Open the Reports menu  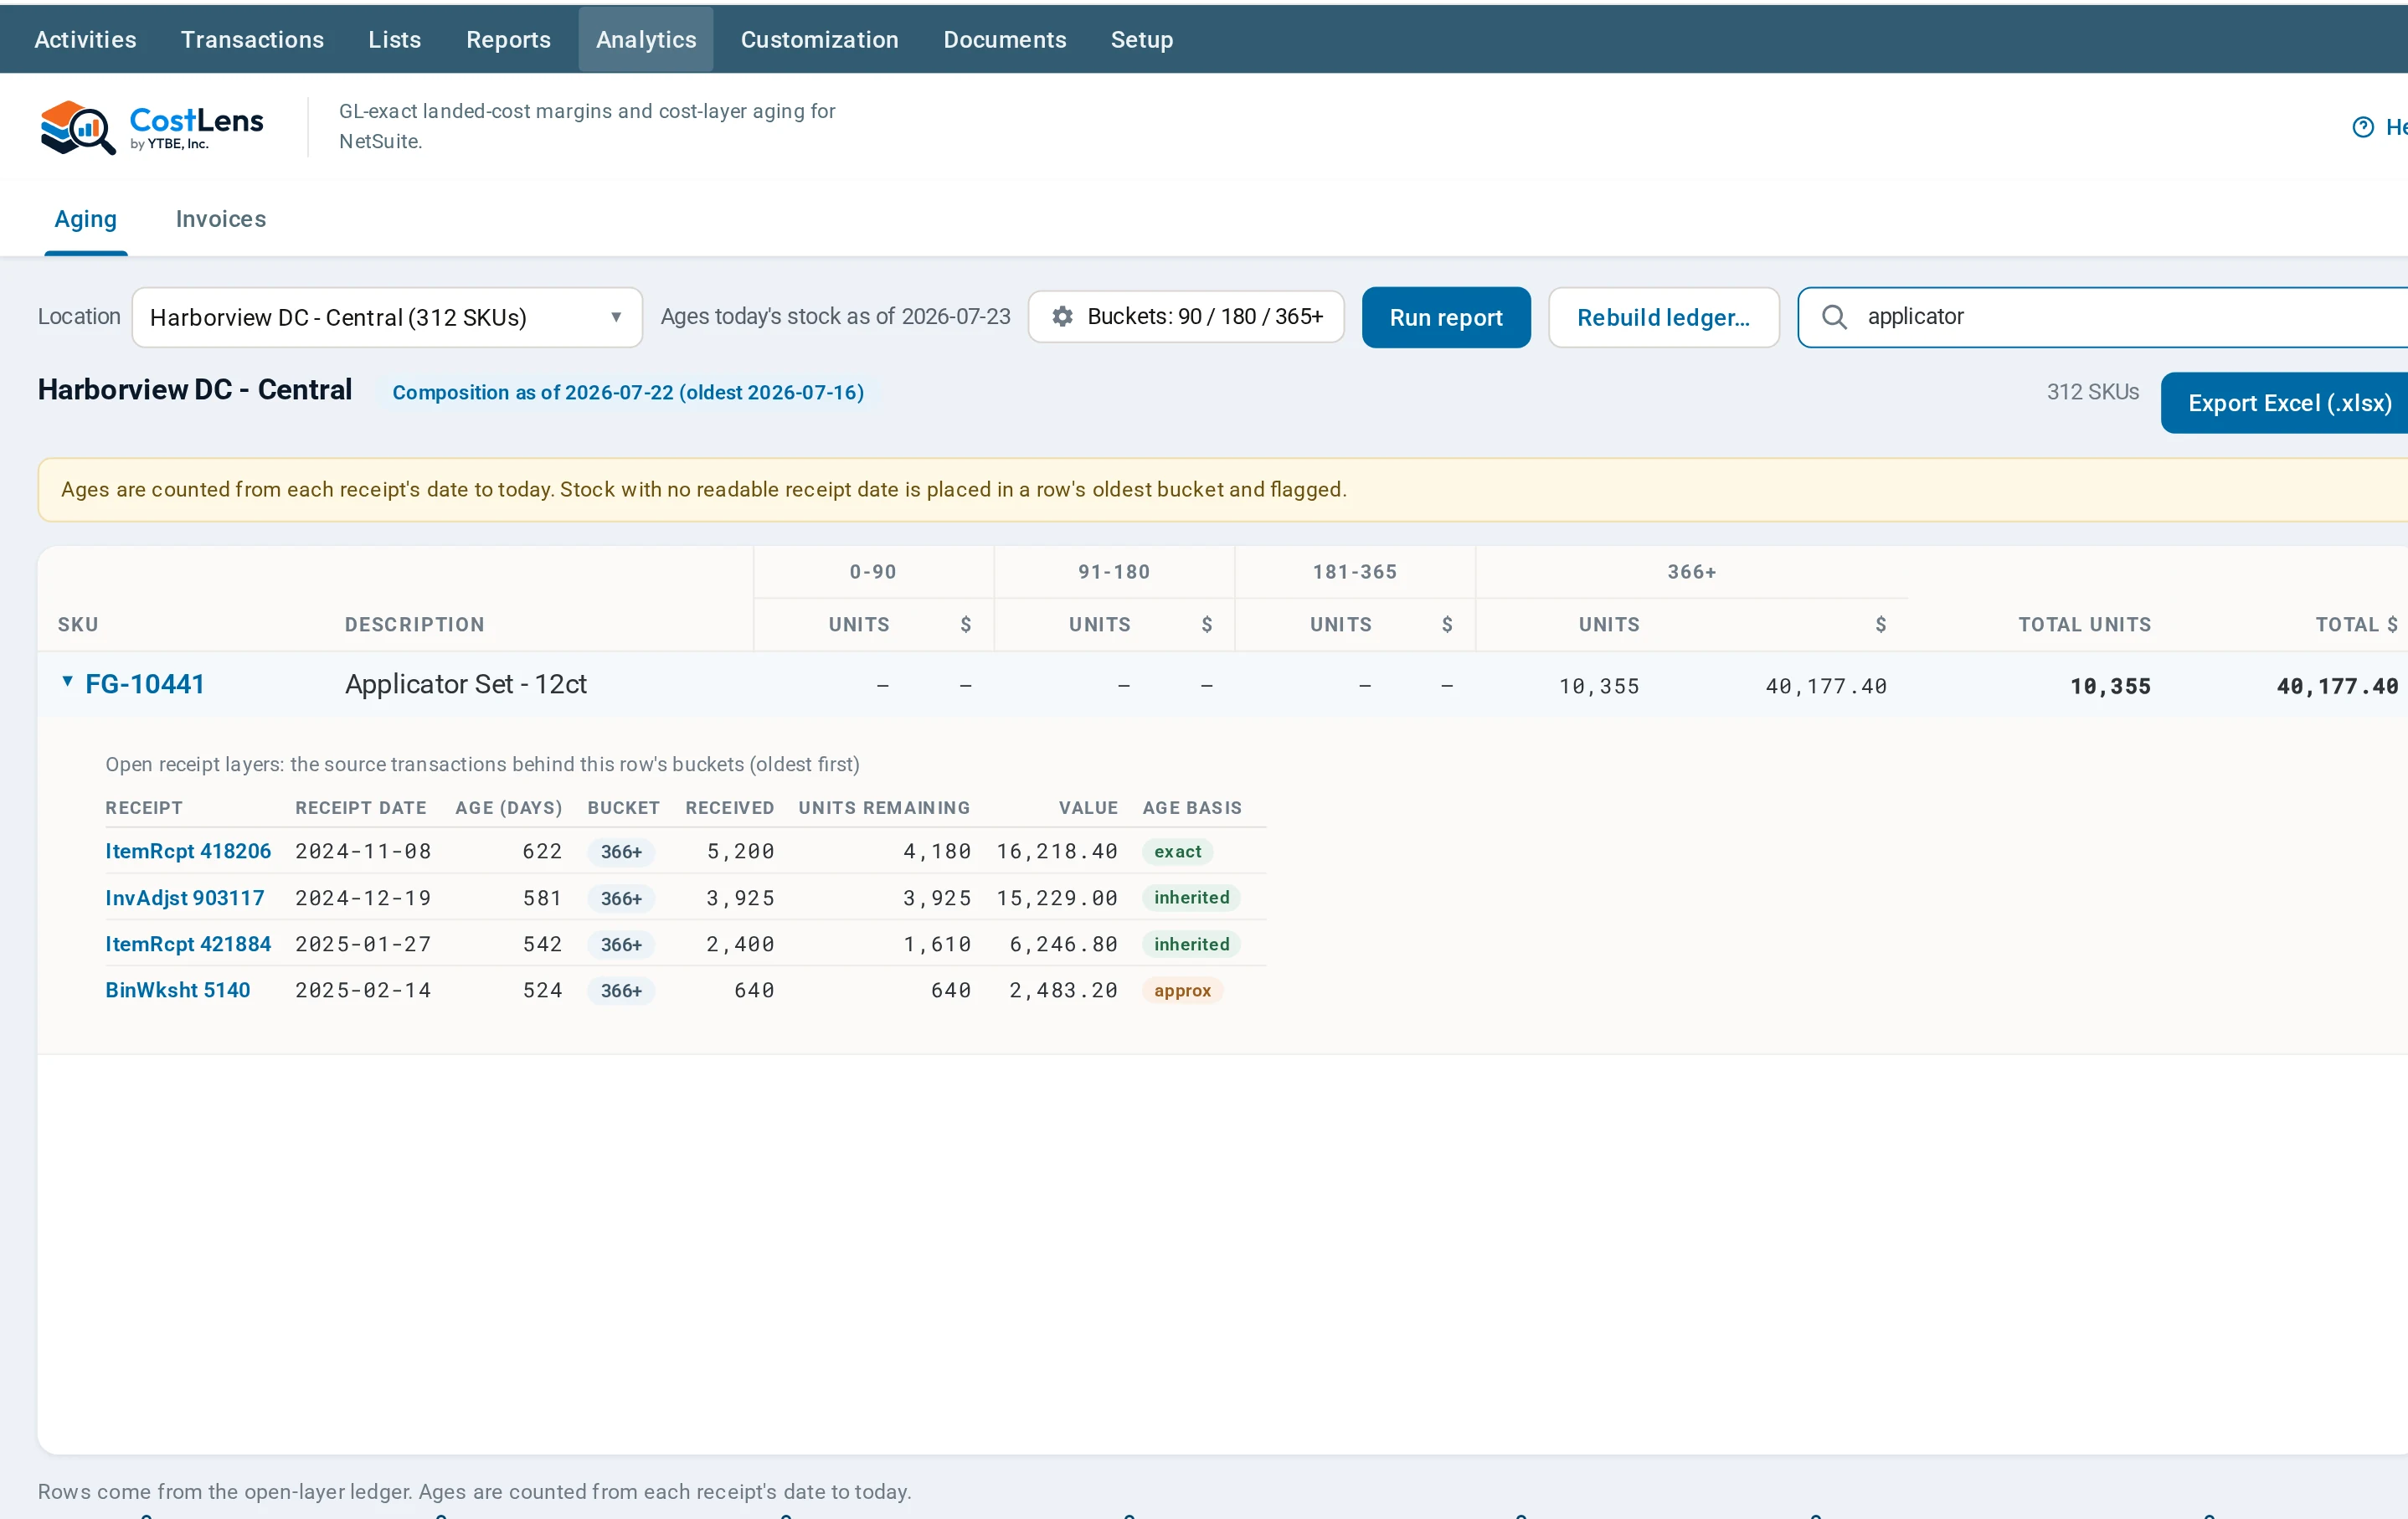tap(508, 39)
